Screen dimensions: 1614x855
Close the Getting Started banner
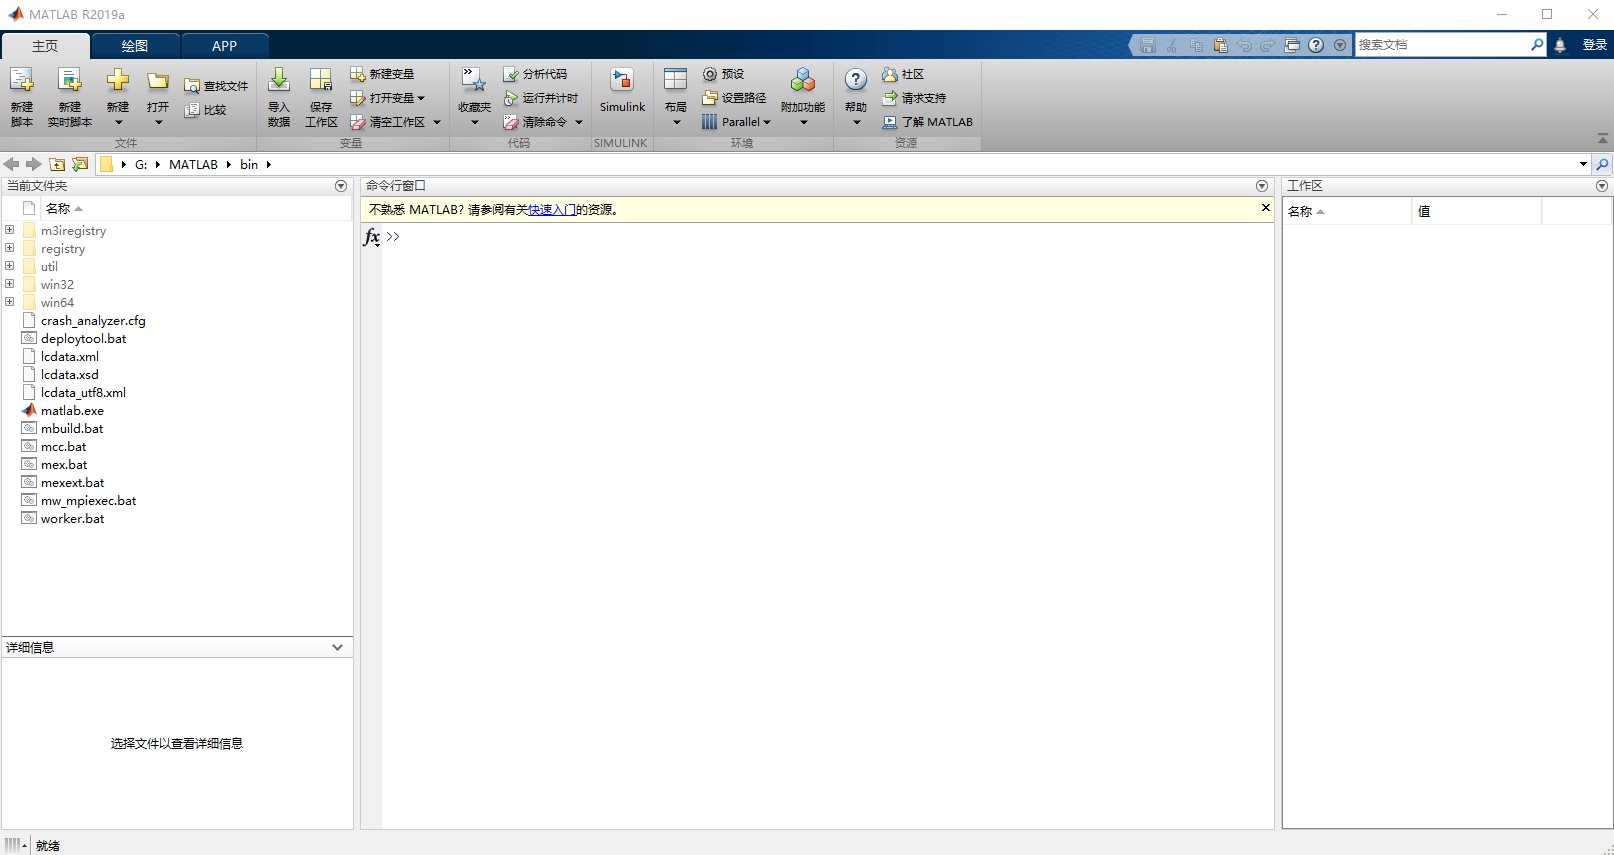coord(1265,208)
